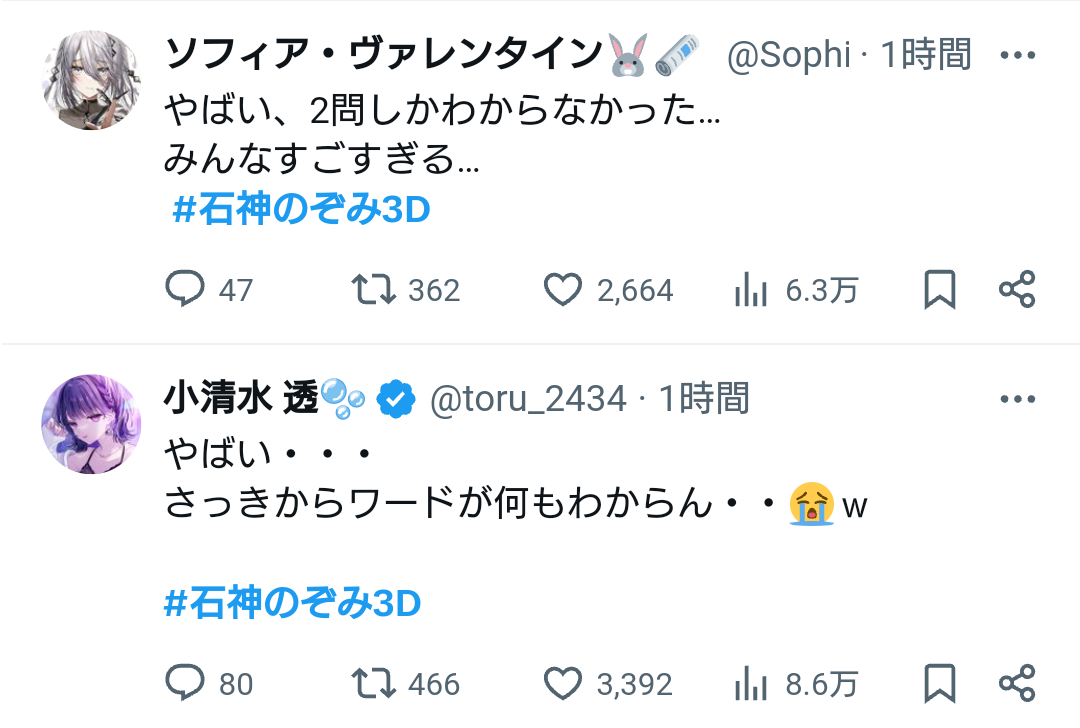The width and height of the screenshot is (1080, 728).
Task: Retweet the post with 362 retweets
Action: pos(371,289)
